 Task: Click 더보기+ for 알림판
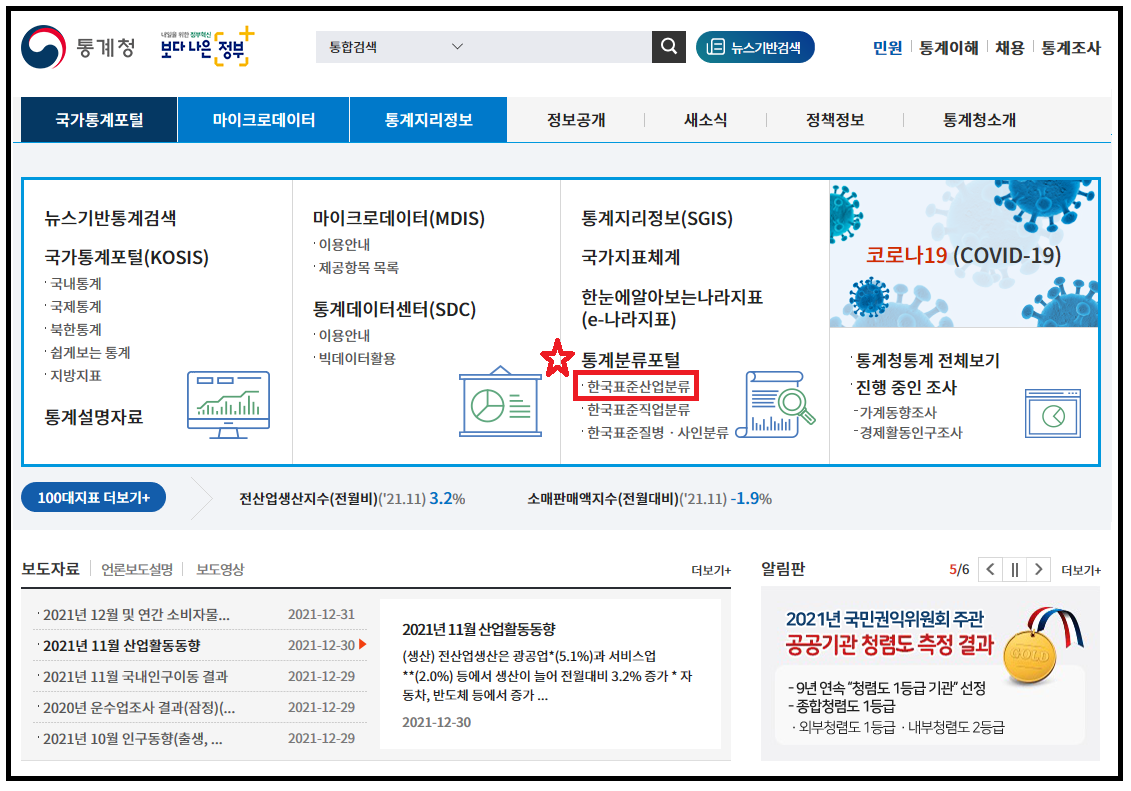(1081, 570)
